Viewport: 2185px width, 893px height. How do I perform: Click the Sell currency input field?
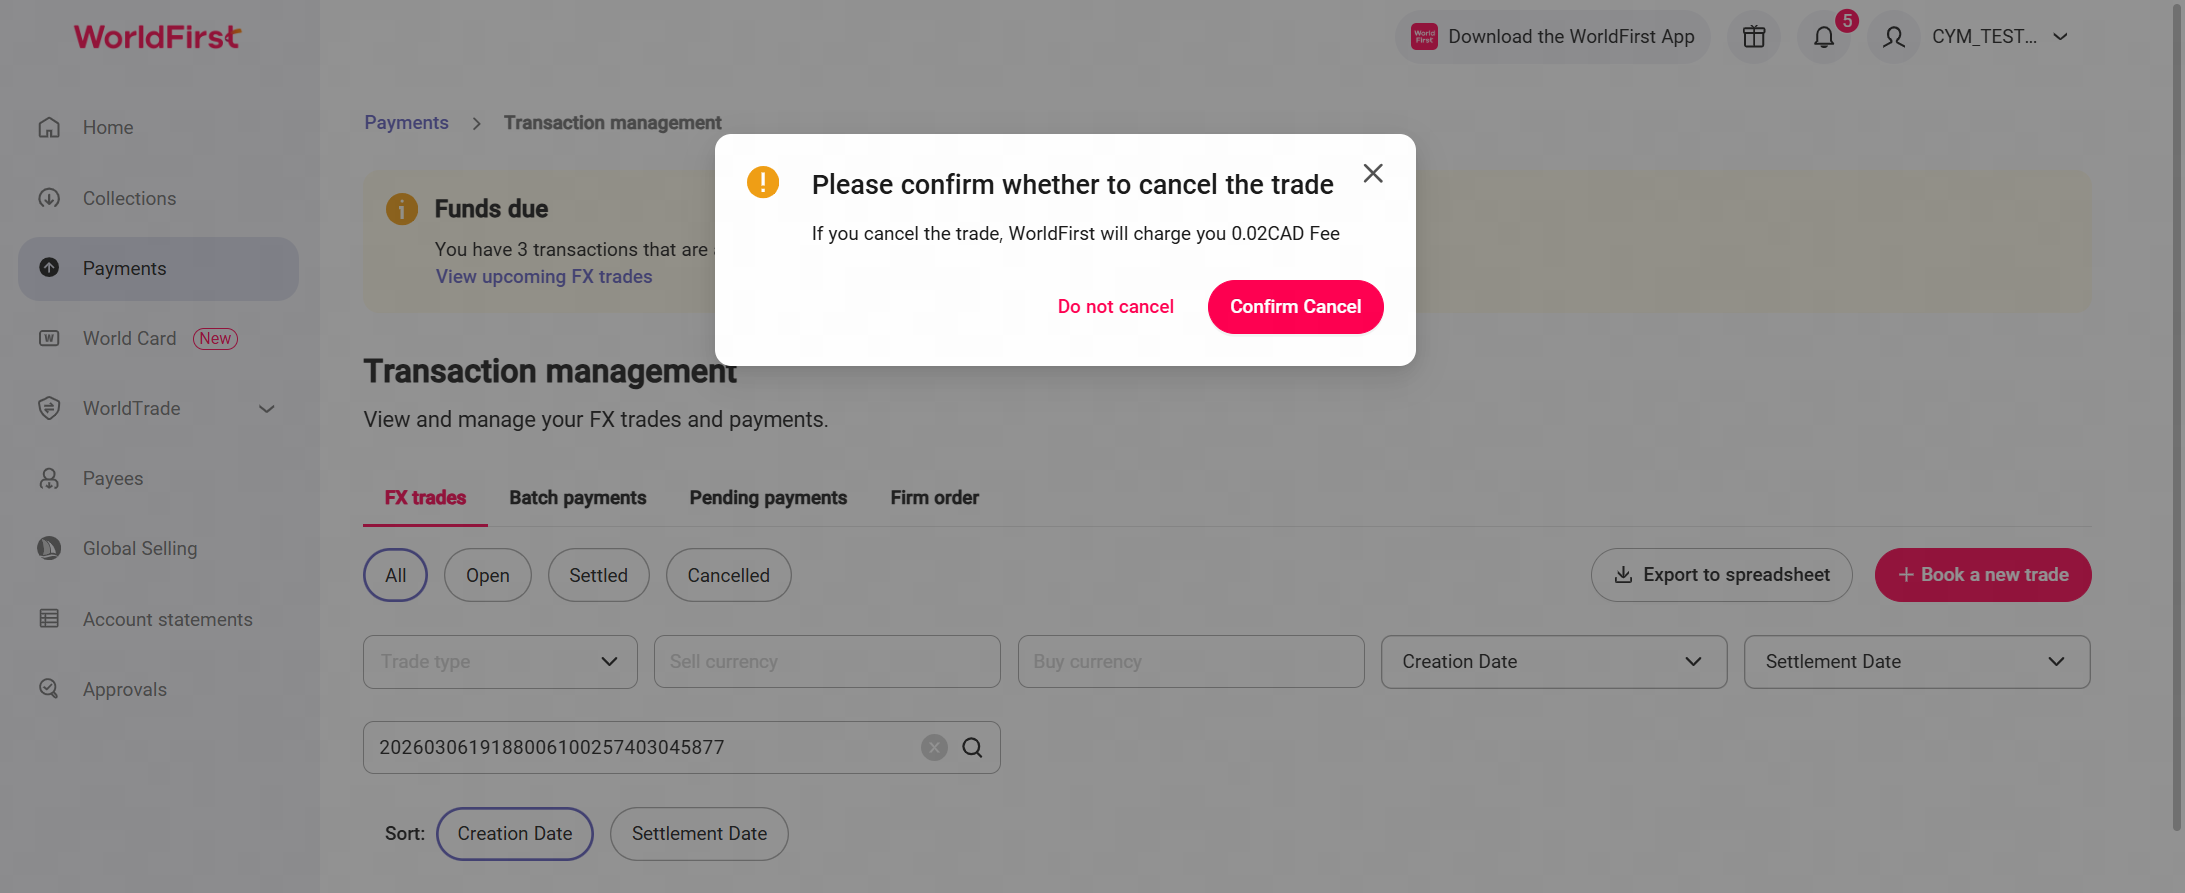coord(826,662)
